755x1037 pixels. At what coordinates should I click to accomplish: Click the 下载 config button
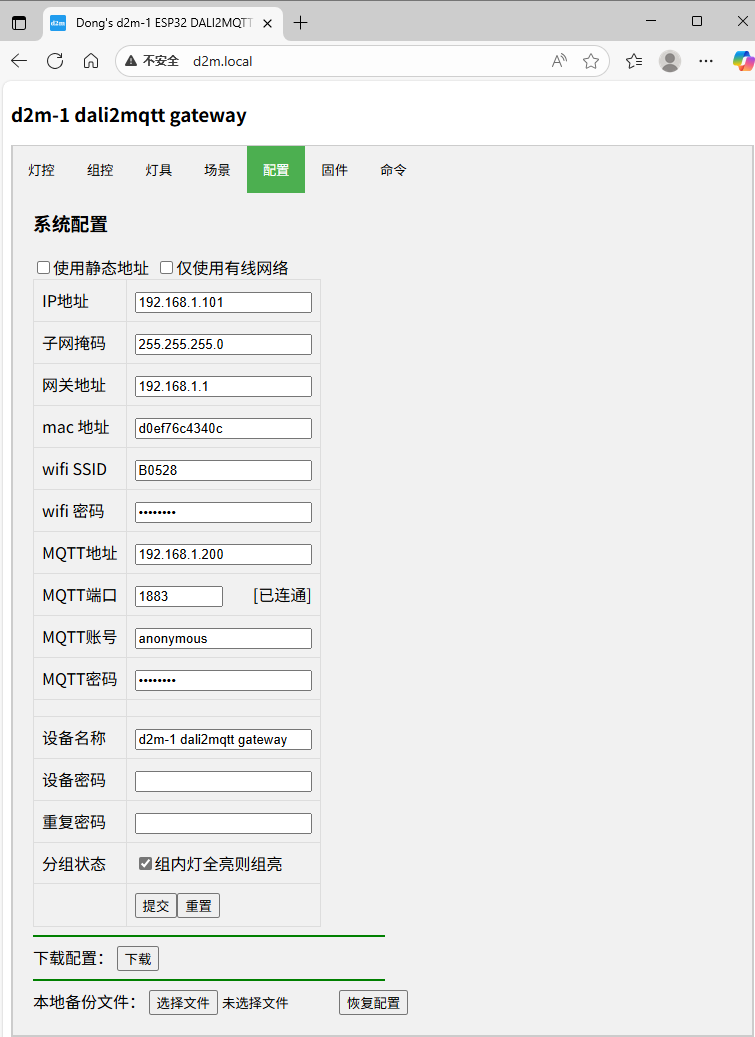(x=138, y=959)
